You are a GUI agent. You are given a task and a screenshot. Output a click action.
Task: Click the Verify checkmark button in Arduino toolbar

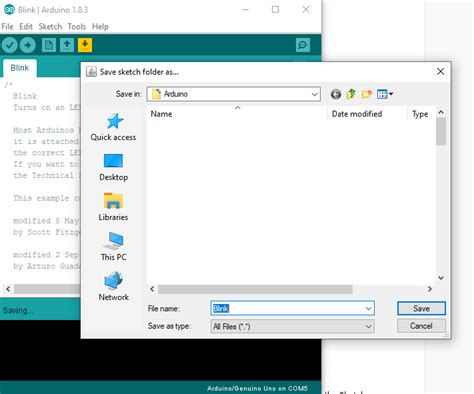(9, 45)
